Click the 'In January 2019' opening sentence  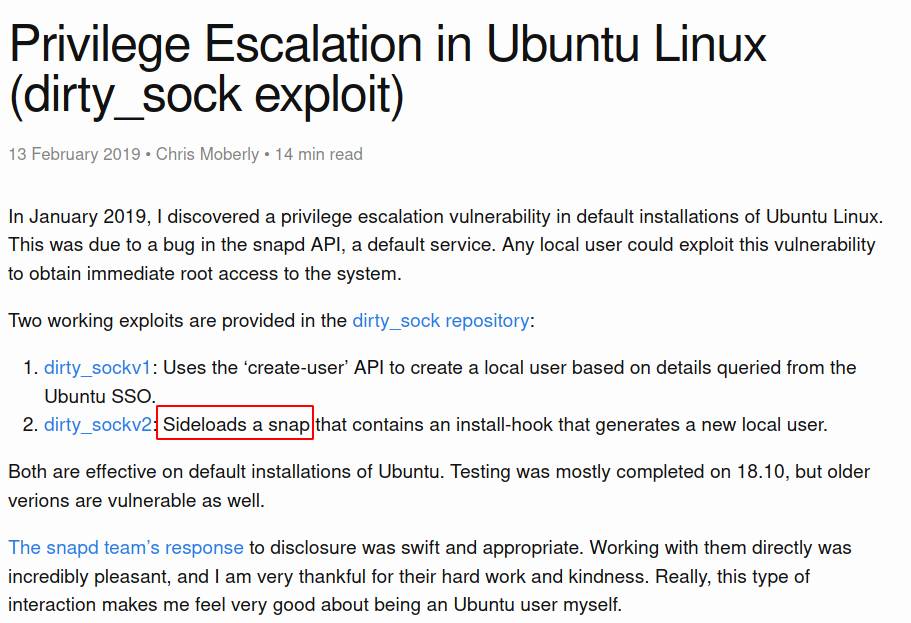click(x=79, y=217)
